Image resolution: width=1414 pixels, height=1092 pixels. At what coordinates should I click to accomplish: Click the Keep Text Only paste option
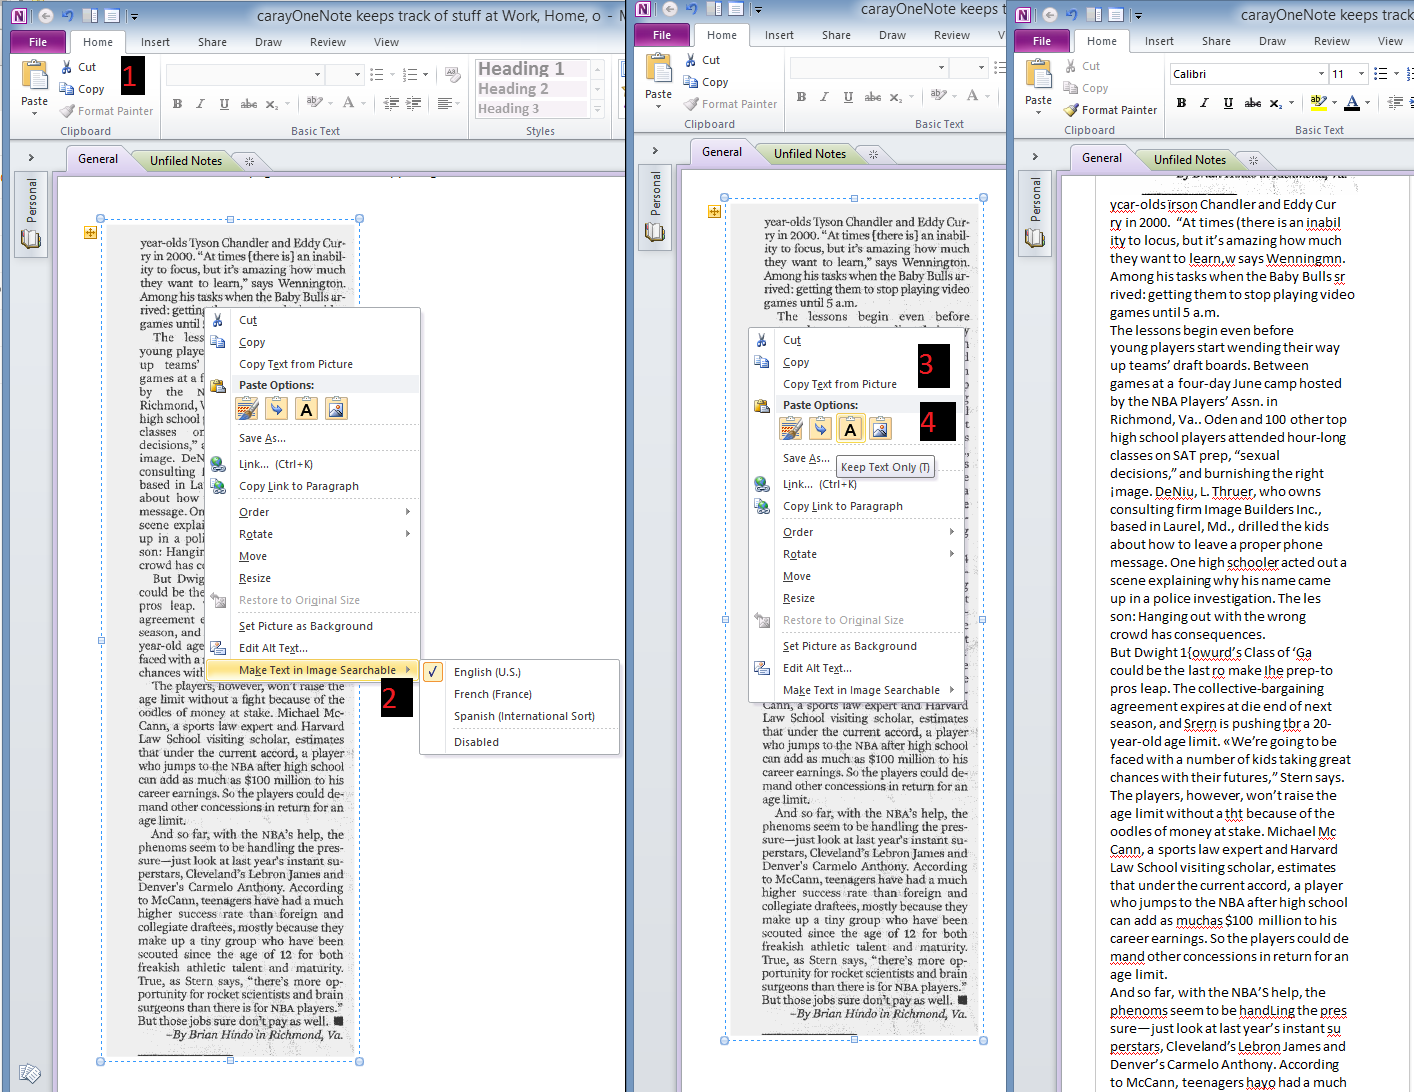pos(850,427)
